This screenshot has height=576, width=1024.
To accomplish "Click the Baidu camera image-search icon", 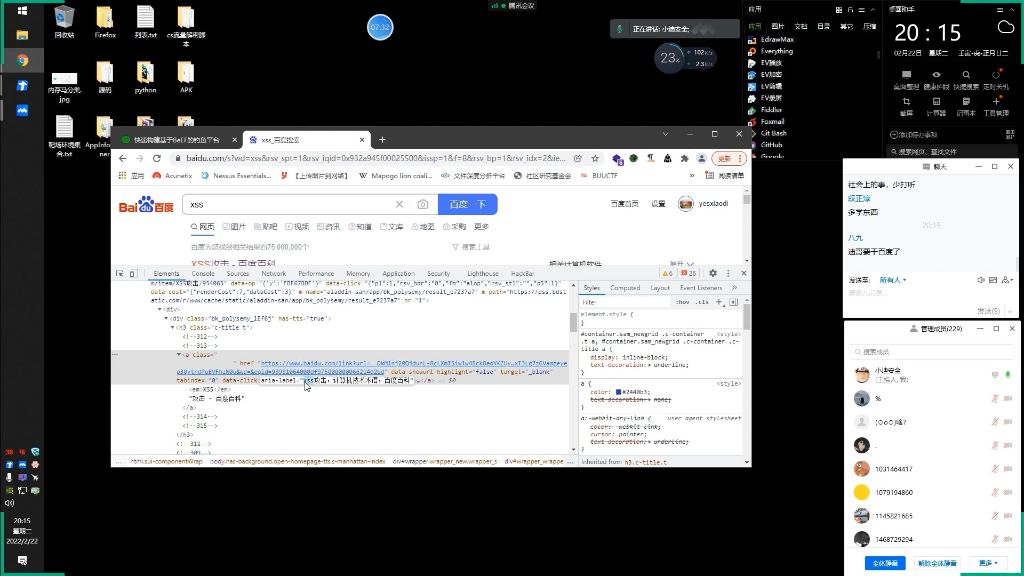I will (x=423, y=204).
